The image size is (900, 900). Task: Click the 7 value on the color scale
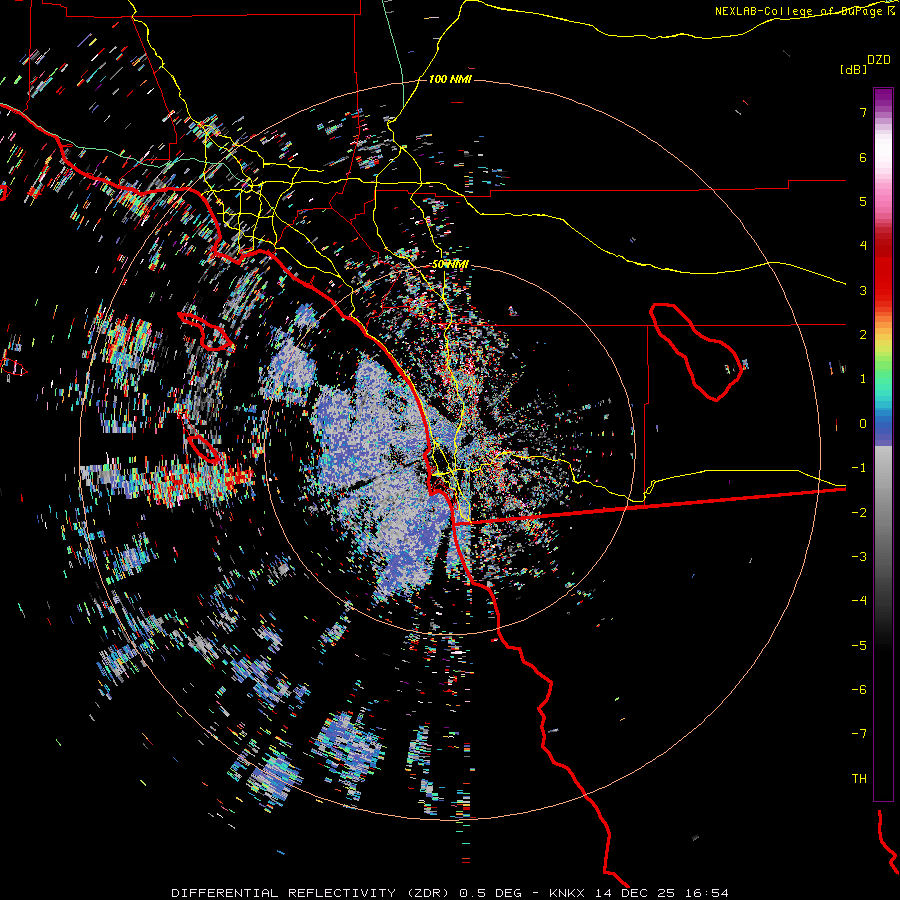click(863, 112)
